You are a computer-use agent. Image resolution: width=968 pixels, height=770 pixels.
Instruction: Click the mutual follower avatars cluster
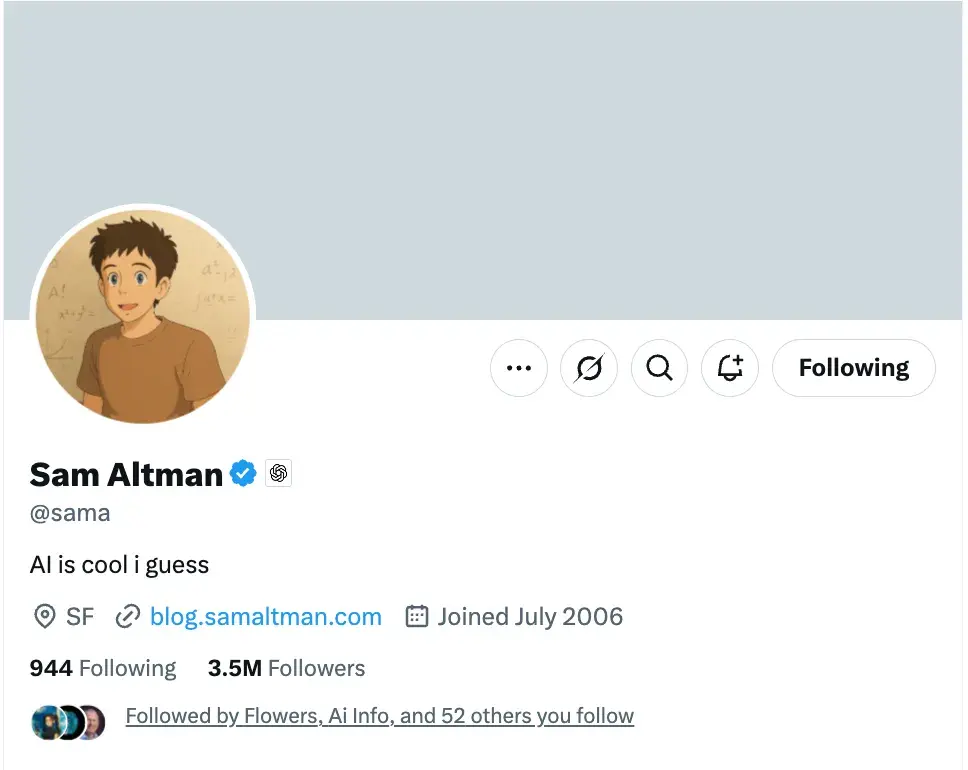point(67,721)
